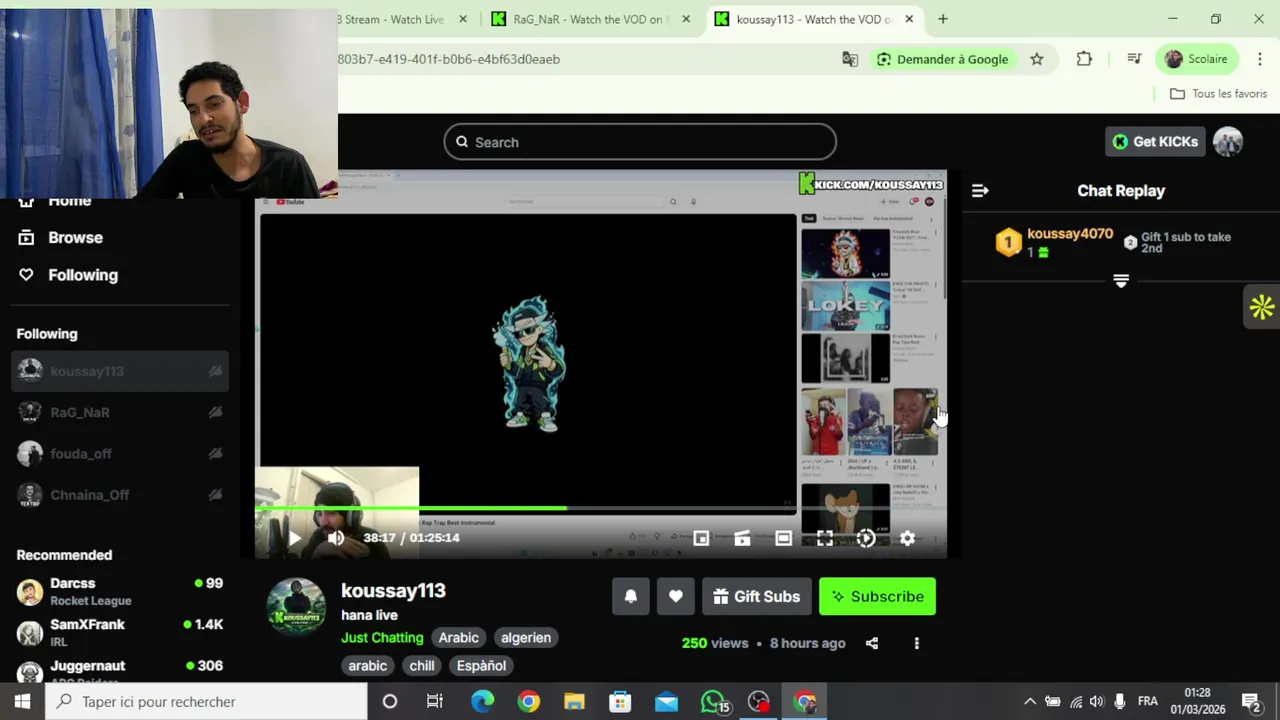Open recommended channel SamXFrank
1280x720 pixels.
(120, 633)
